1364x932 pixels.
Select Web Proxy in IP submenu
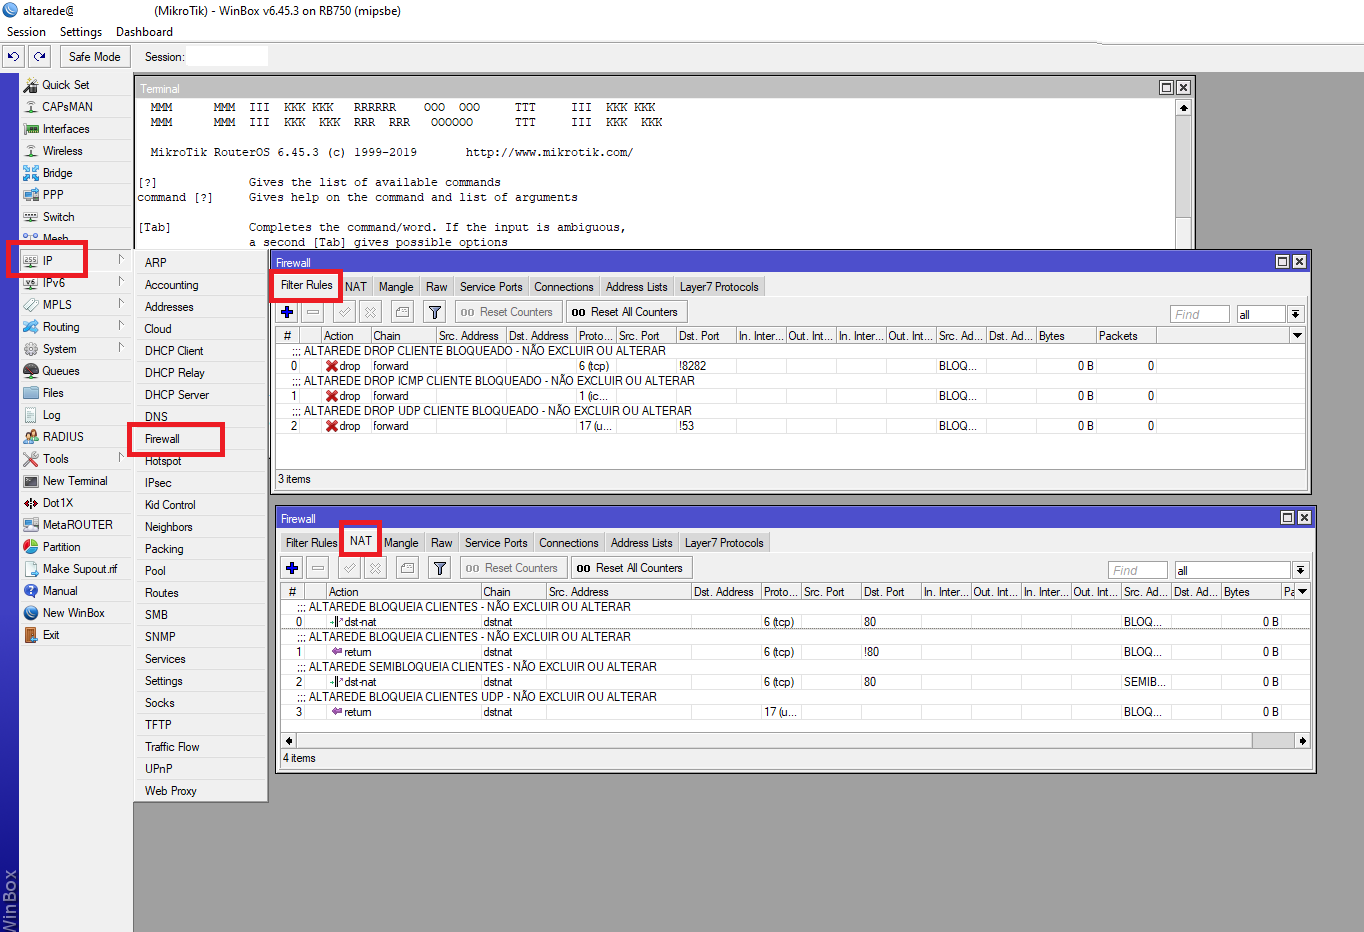click(171, 791)
